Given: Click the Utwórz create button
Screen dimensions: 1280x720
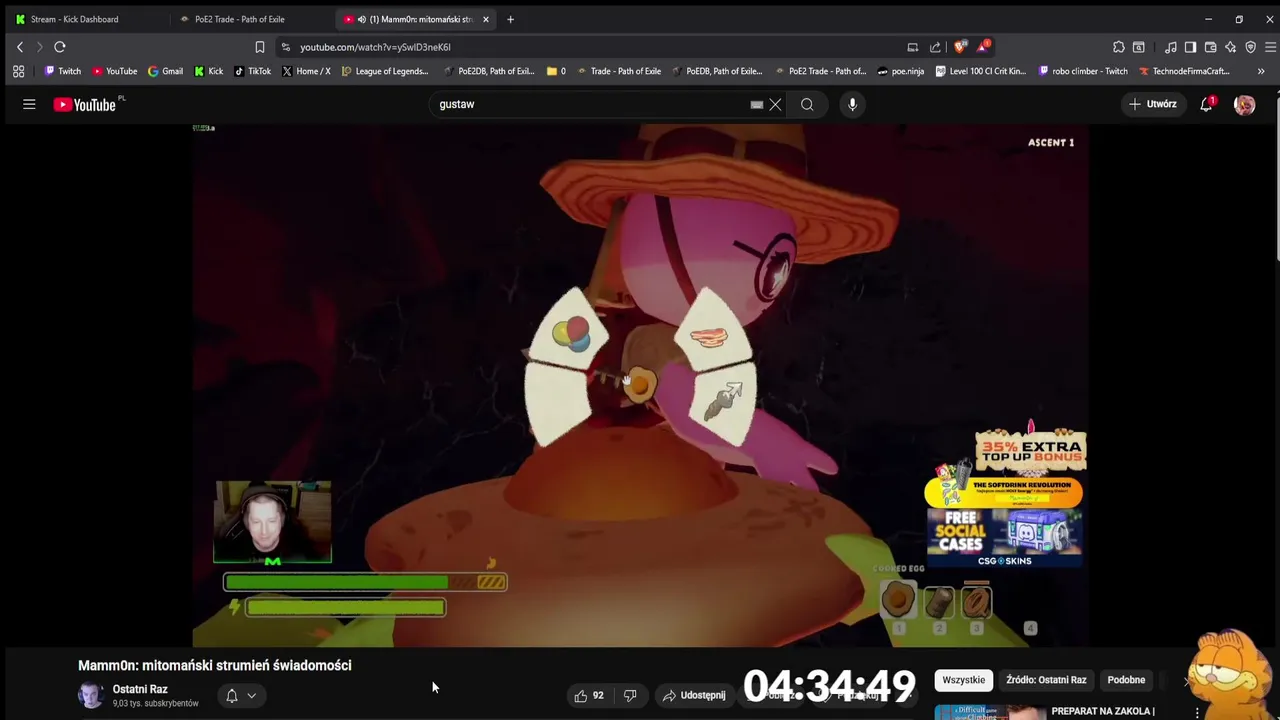Looking at the screenshot, I should tap(1153, 104).
